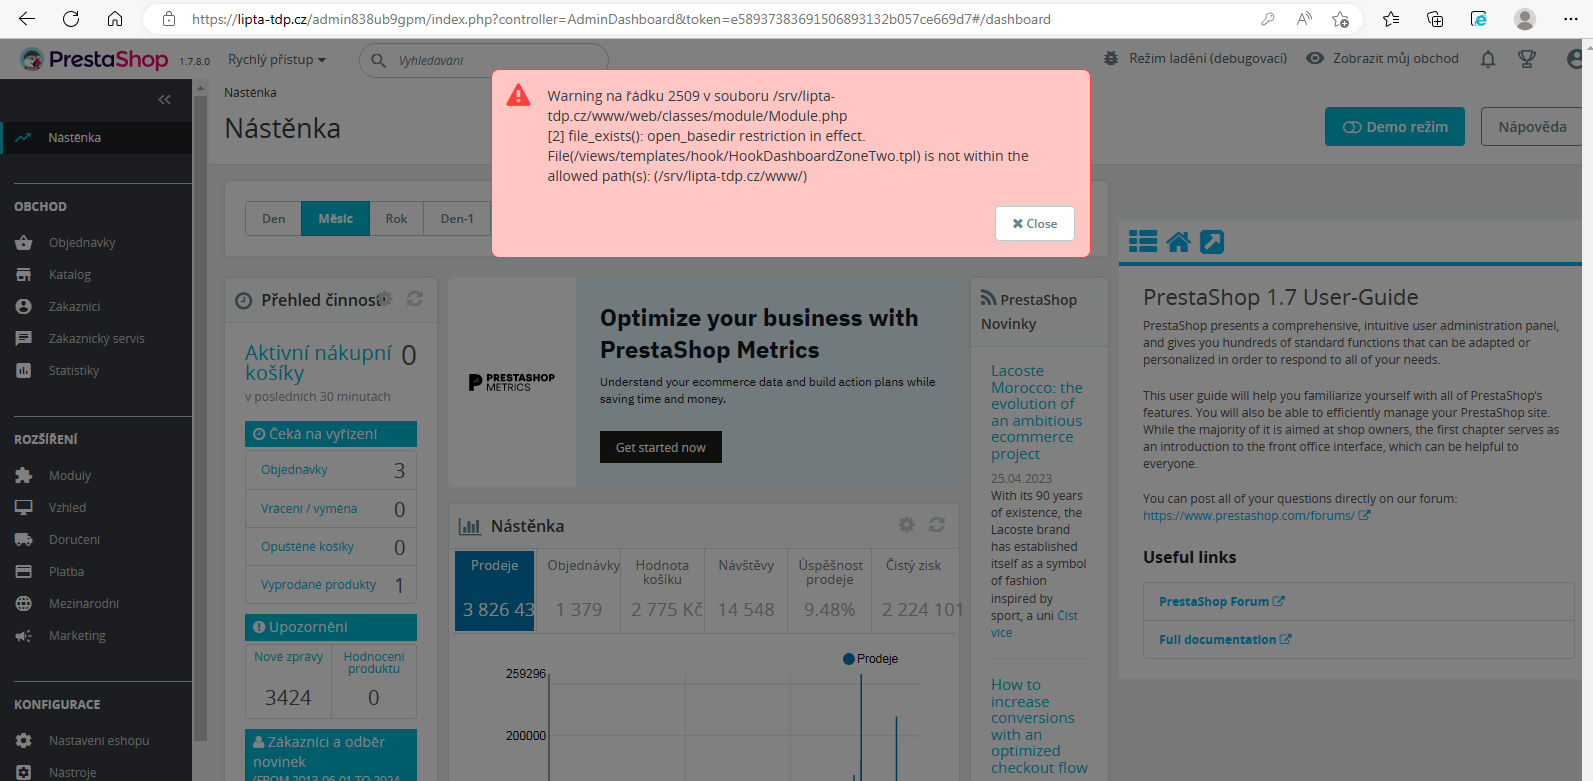Open Zobrazit můj obchod to view shop
The height and width of the screenshot is (781, 1593).
tap(1383, 59)
